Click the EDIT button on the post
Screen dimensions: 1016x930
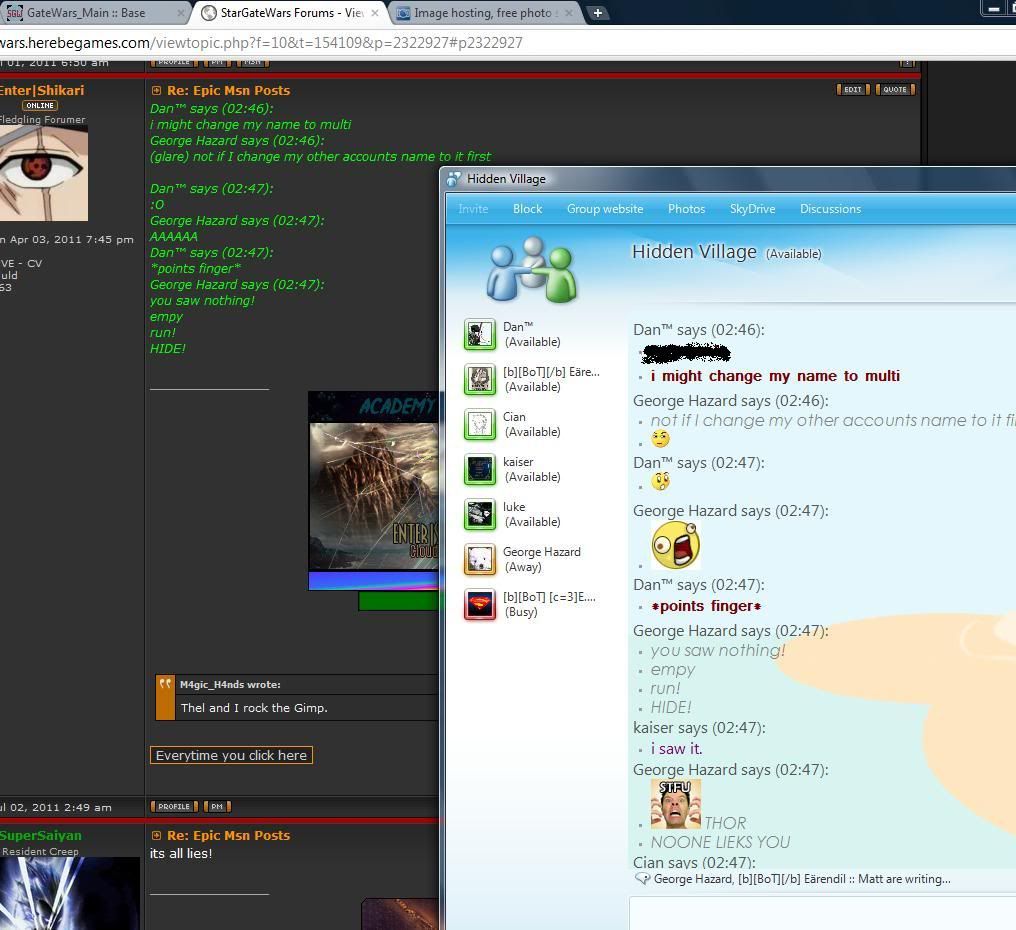tap(852, 89)
